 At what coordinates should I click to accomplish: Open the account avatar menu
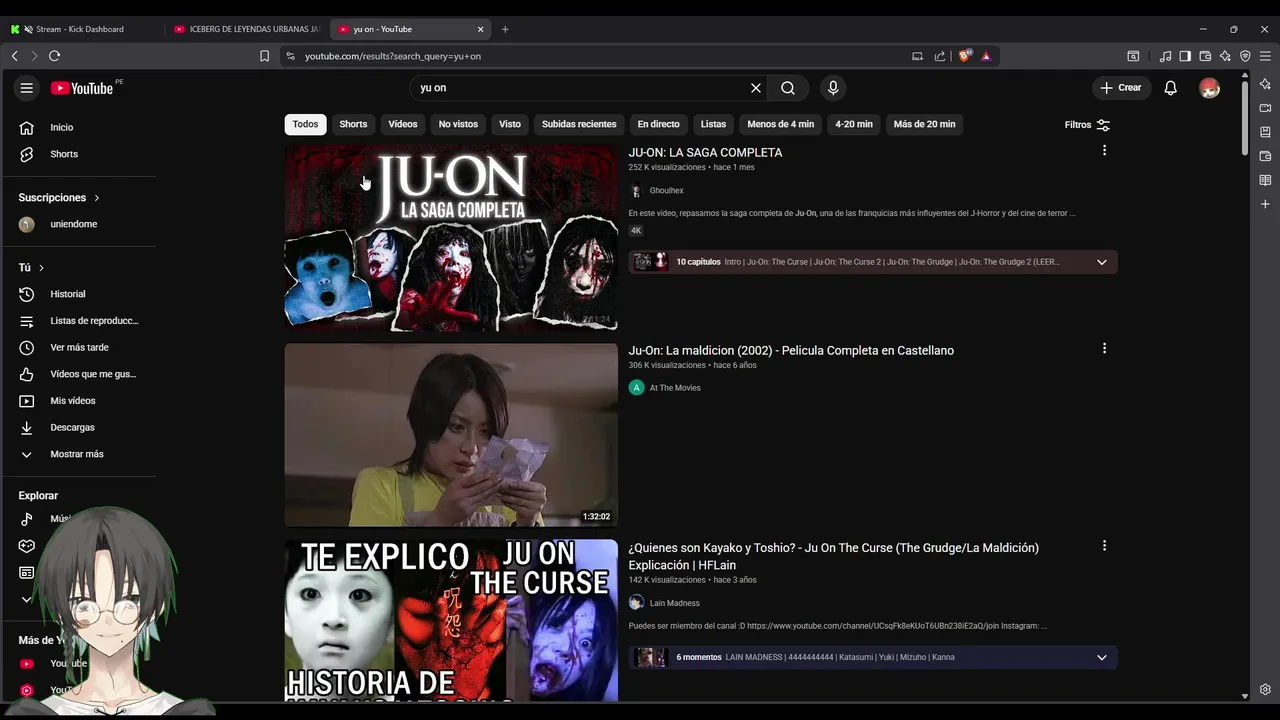(1210, 88)
